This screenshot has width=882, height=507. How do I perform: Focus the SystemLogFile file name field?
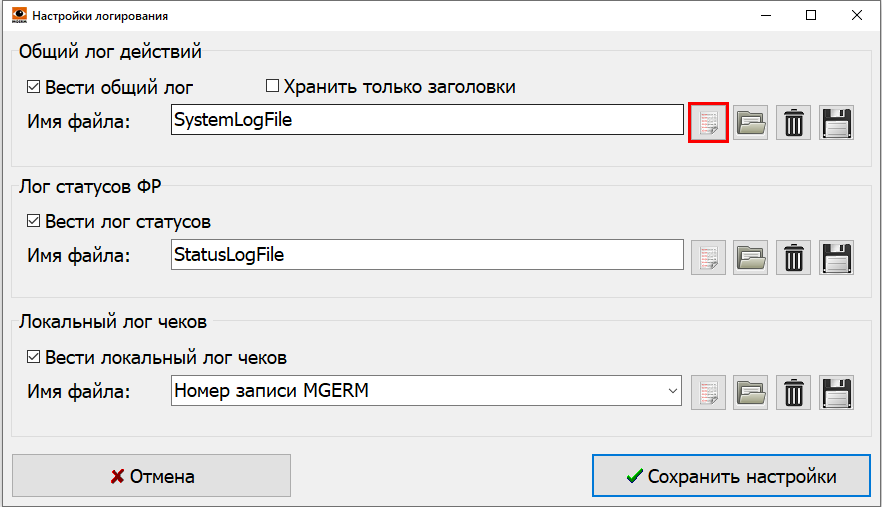click(426, 120)
